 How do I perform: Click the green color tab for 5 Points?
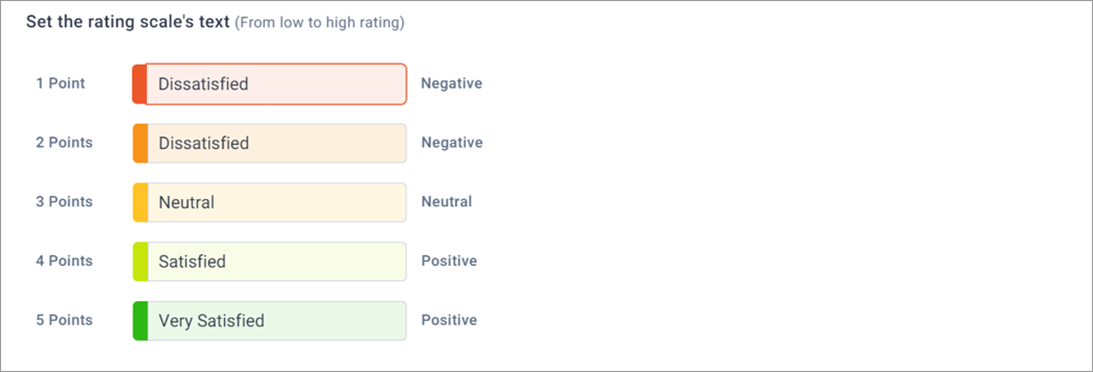click(x=140, y=321)
